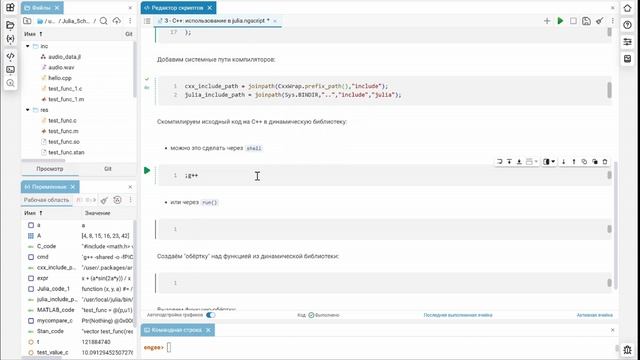Screen dimensions: 640x360
Task: Search files with the magnifier icon
Action: (104, 21)
